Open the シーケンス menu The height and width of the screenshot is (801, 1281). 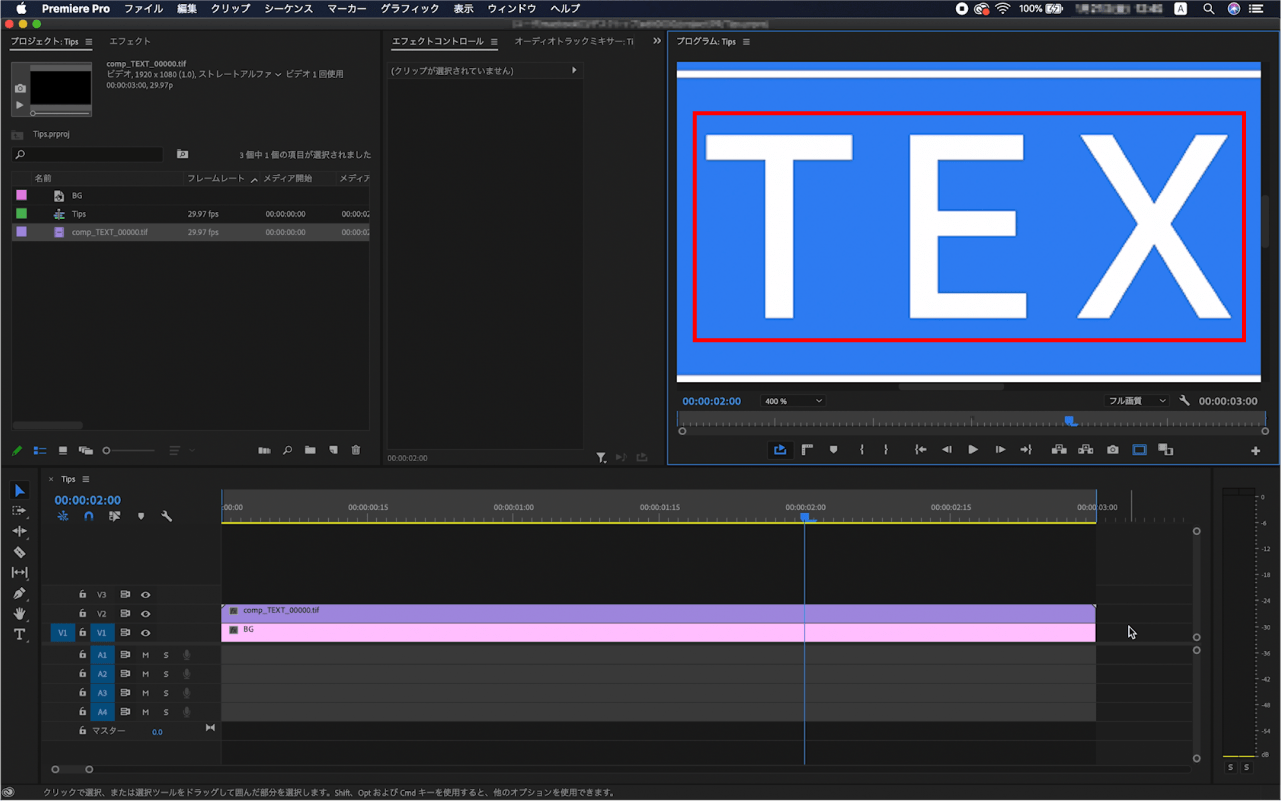point(289,8)
